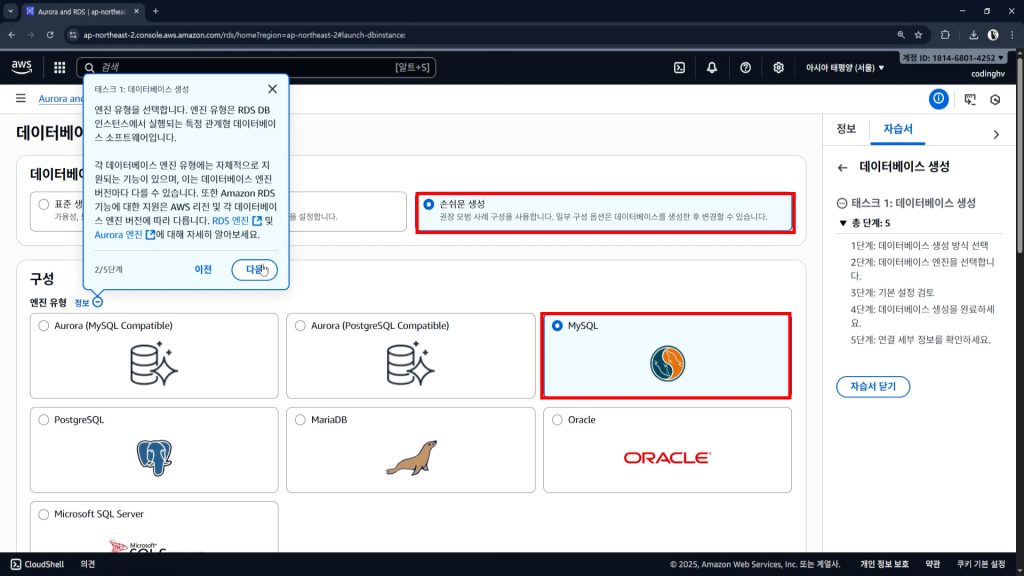1024x576 pixels.
Task: Click the hexagon preferences icon at top right
Action: pos(995,99)
